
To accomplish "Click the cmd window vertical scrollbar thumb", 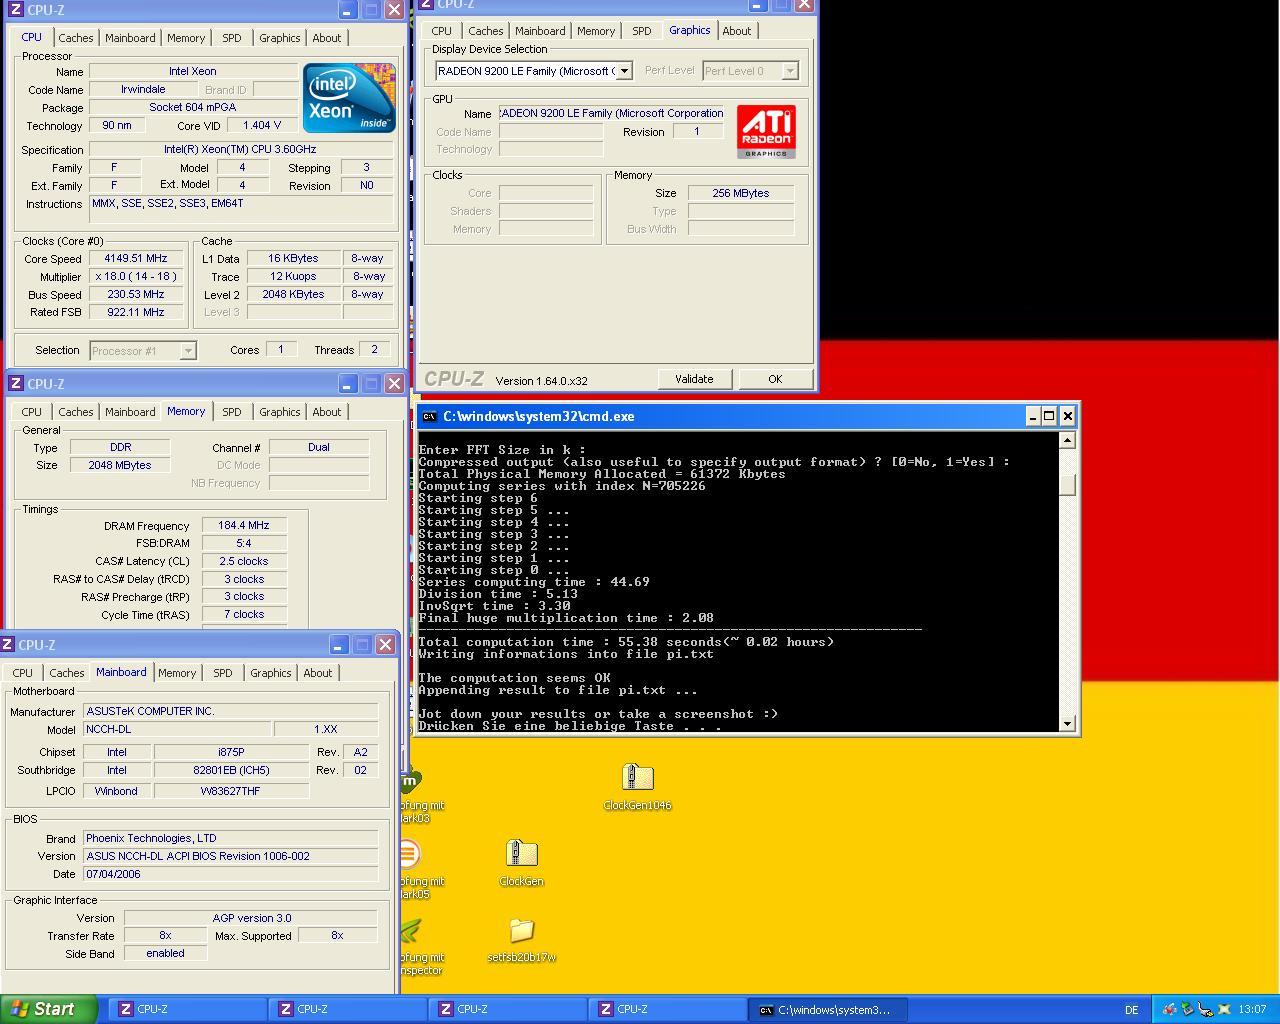I will [x=1067, y=484].
